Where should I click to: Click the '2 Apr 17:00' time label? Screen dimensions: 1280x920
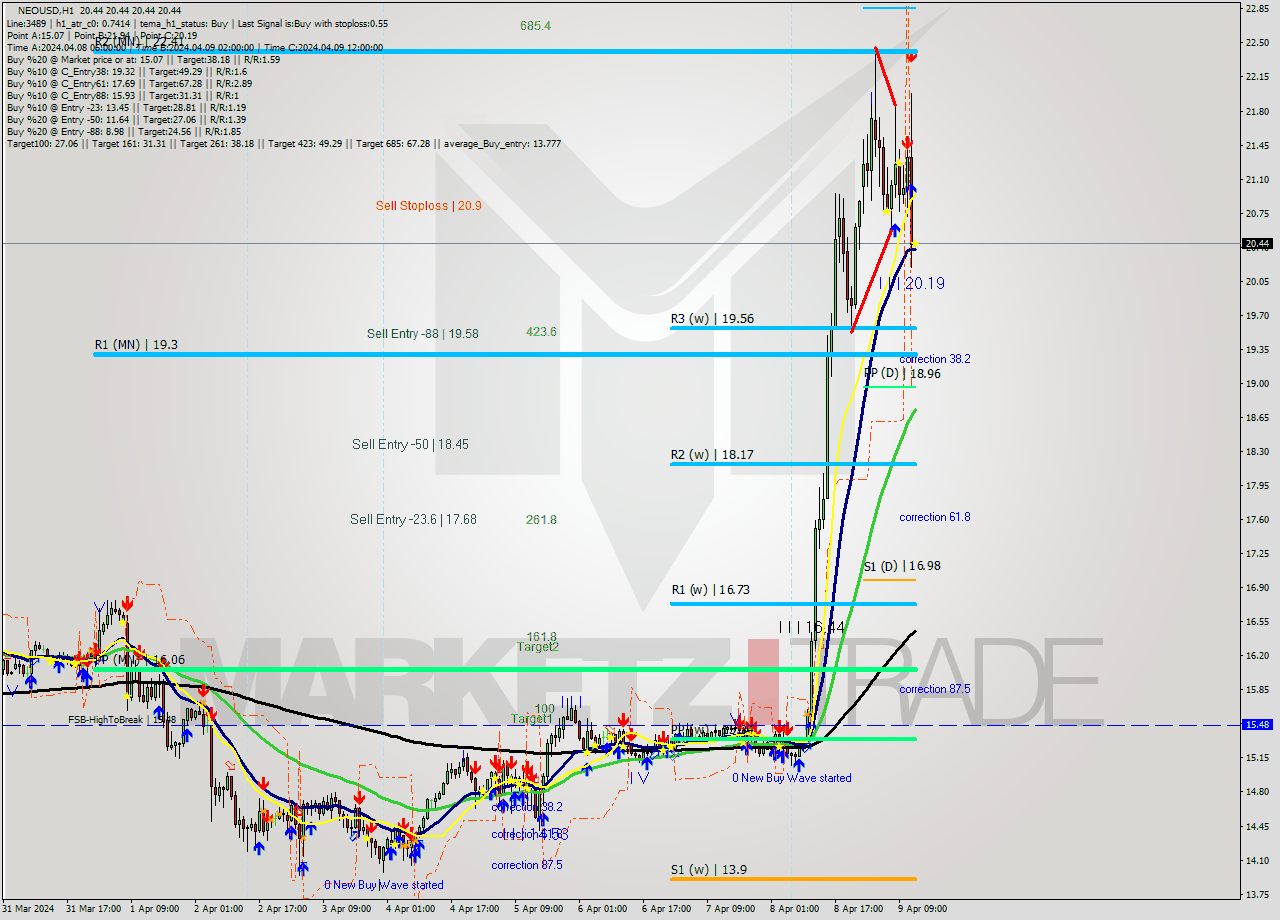pyautogui.click(x=283, y=909)
